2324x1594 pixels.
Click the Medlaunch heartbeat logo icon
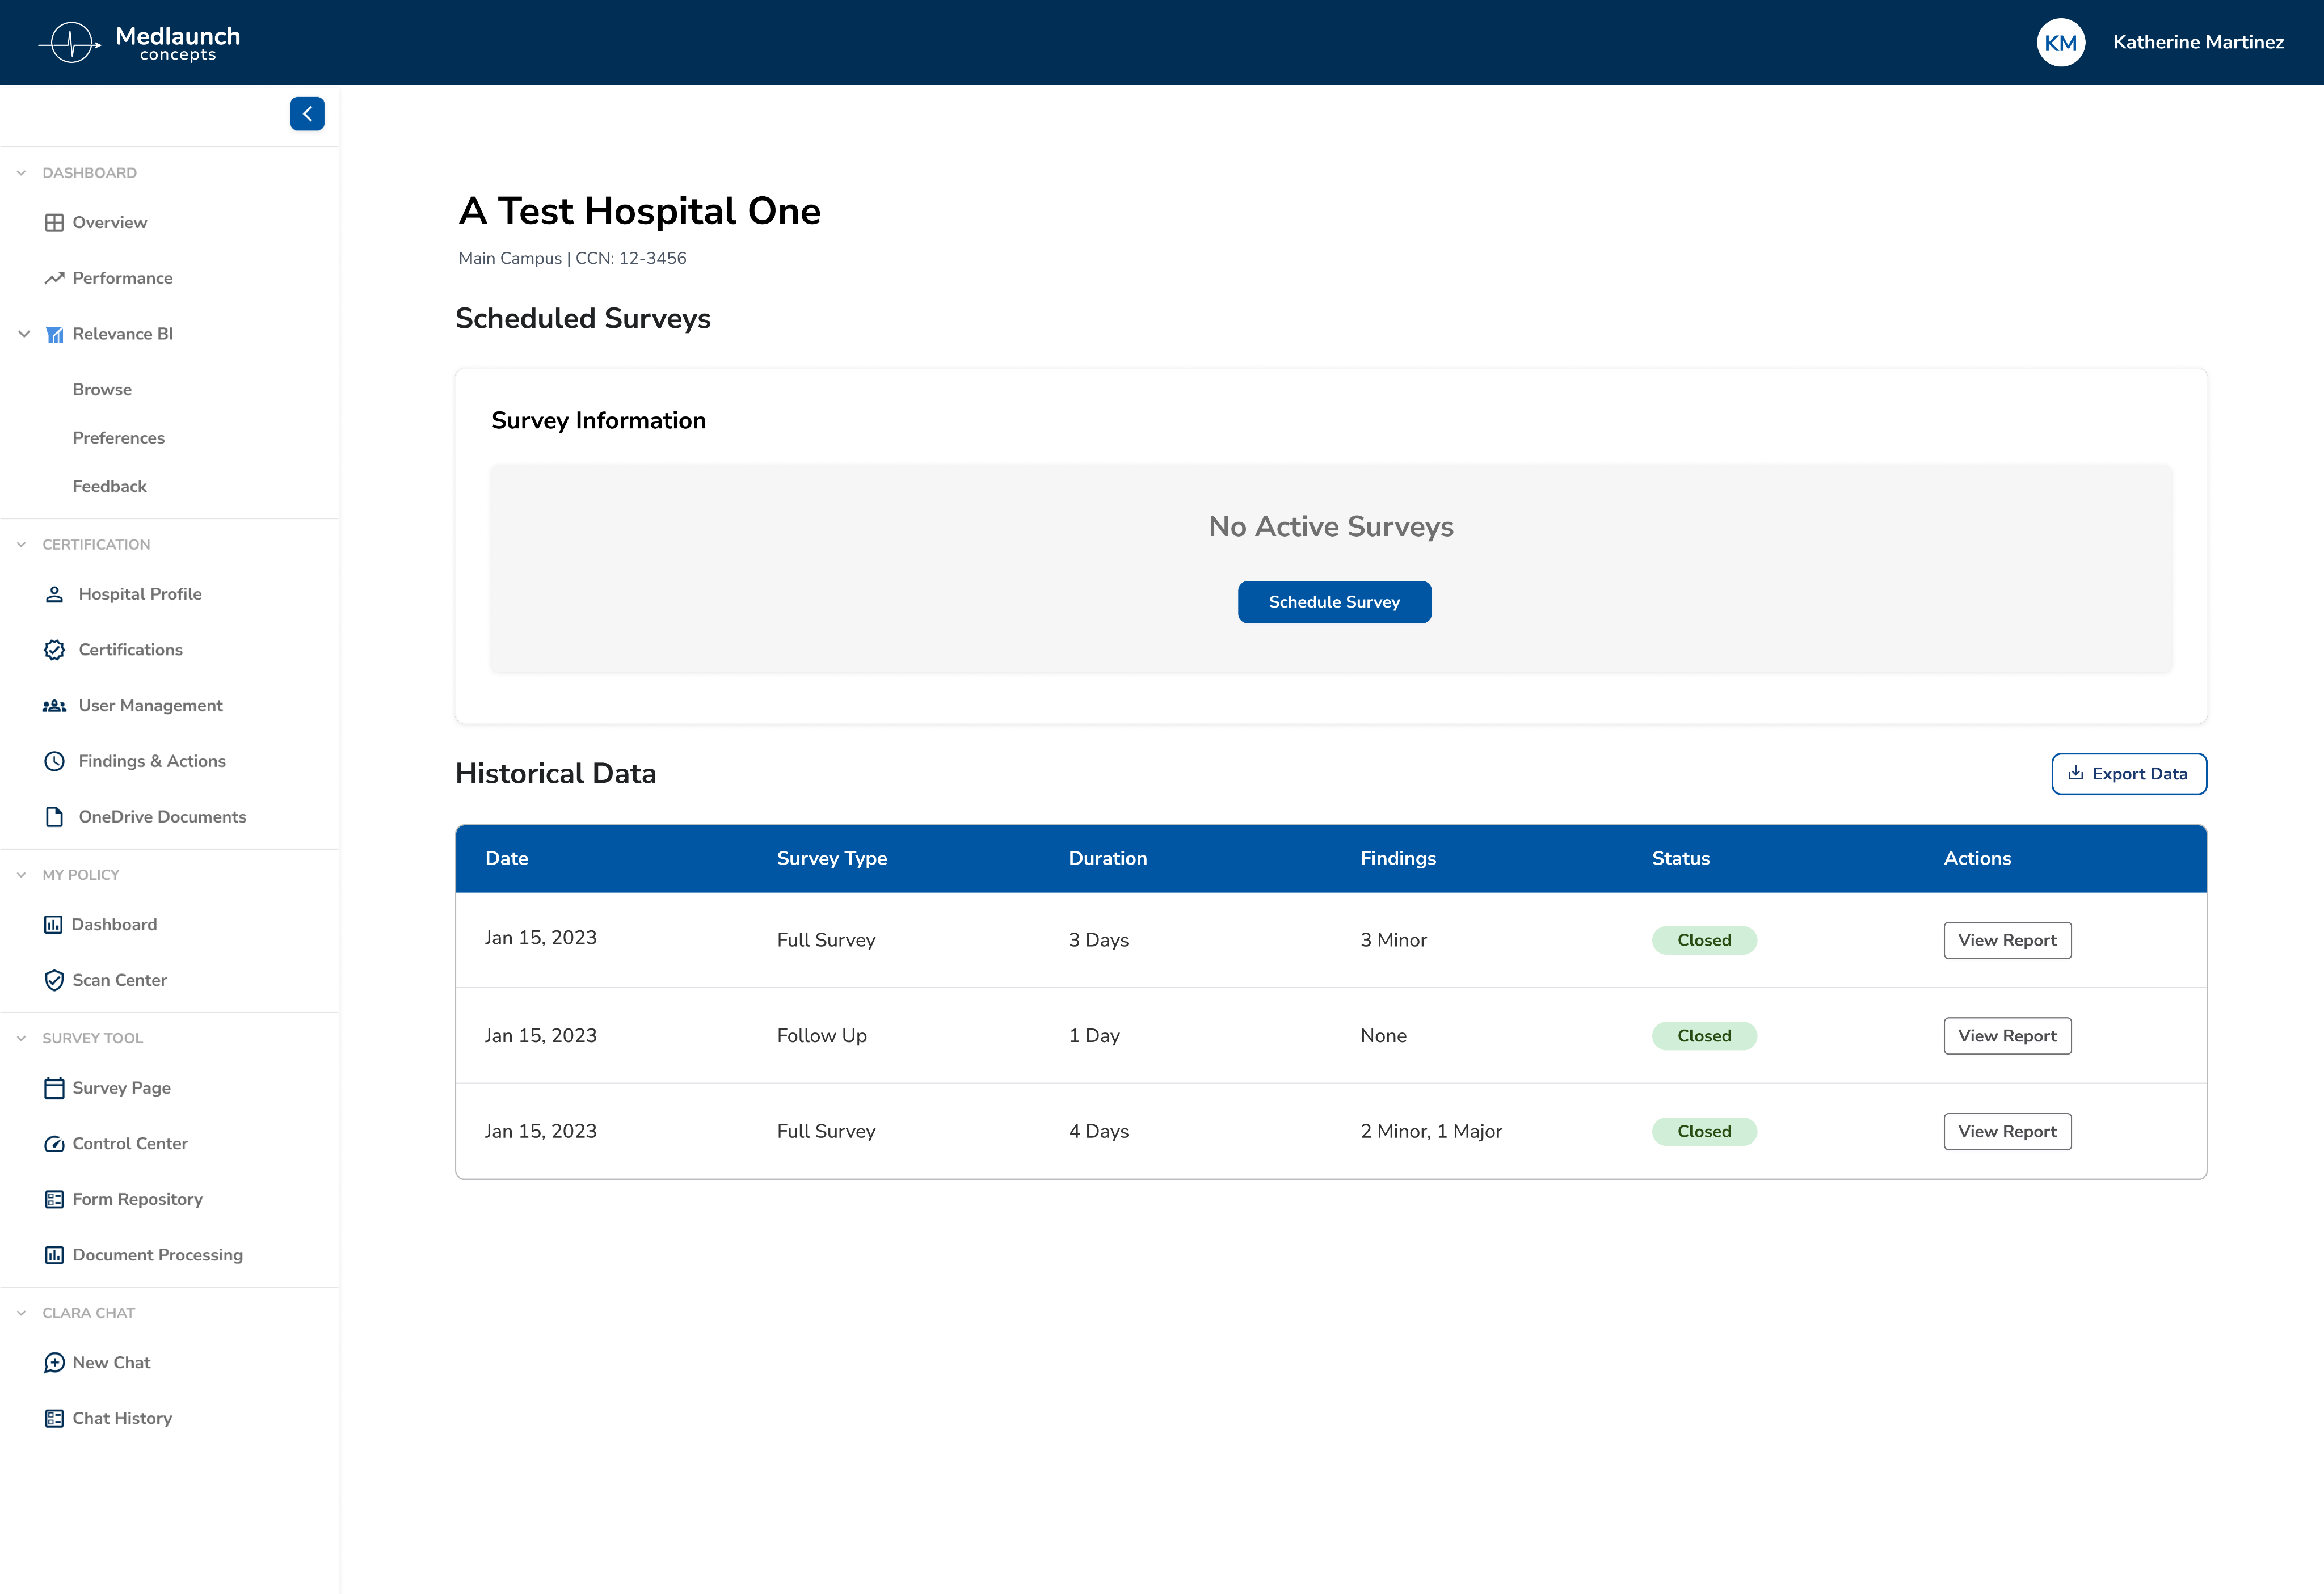pos(70,42)
